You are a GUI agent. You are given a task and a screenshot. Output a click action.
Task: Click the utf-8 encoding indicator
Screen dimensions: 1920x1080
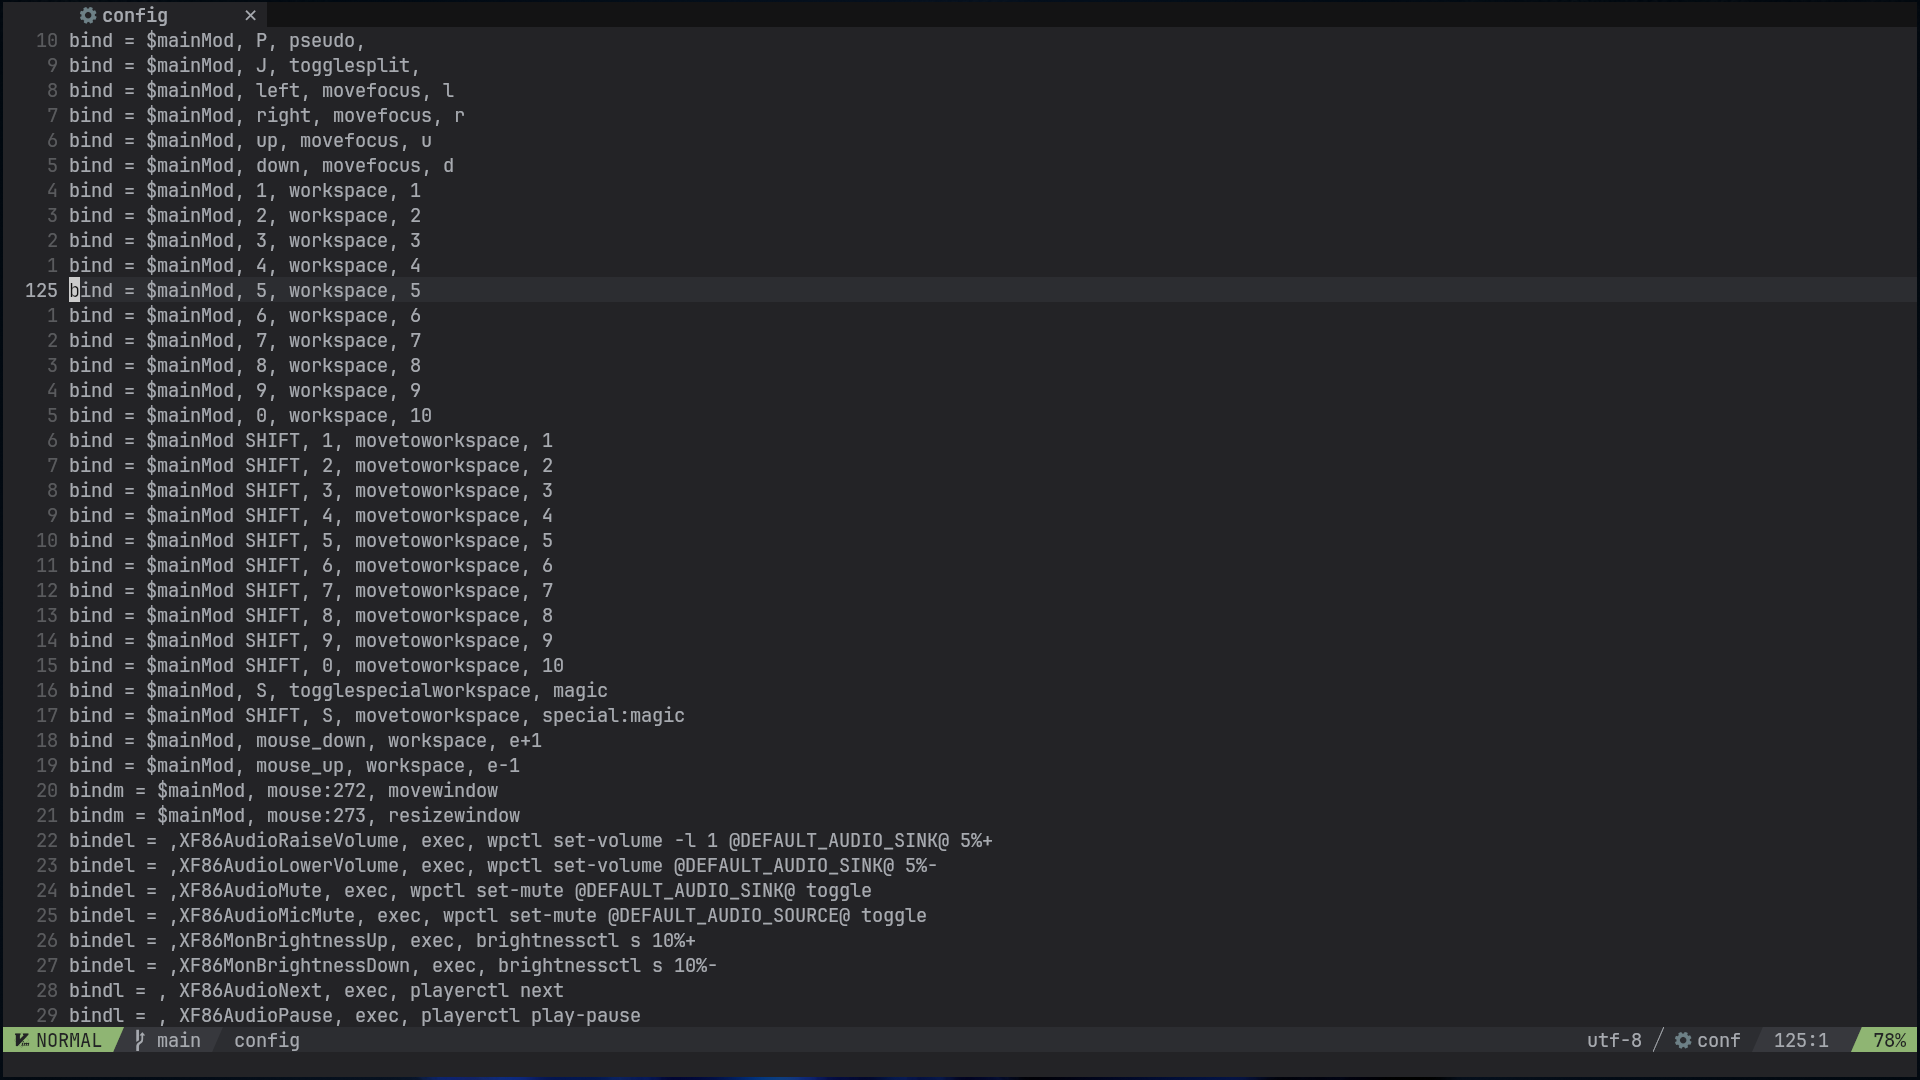pos(1614,1040)
